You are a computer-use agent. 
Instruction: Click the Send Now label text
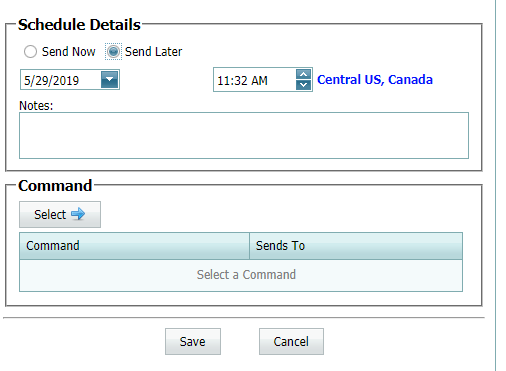click(x=69, y=52)
